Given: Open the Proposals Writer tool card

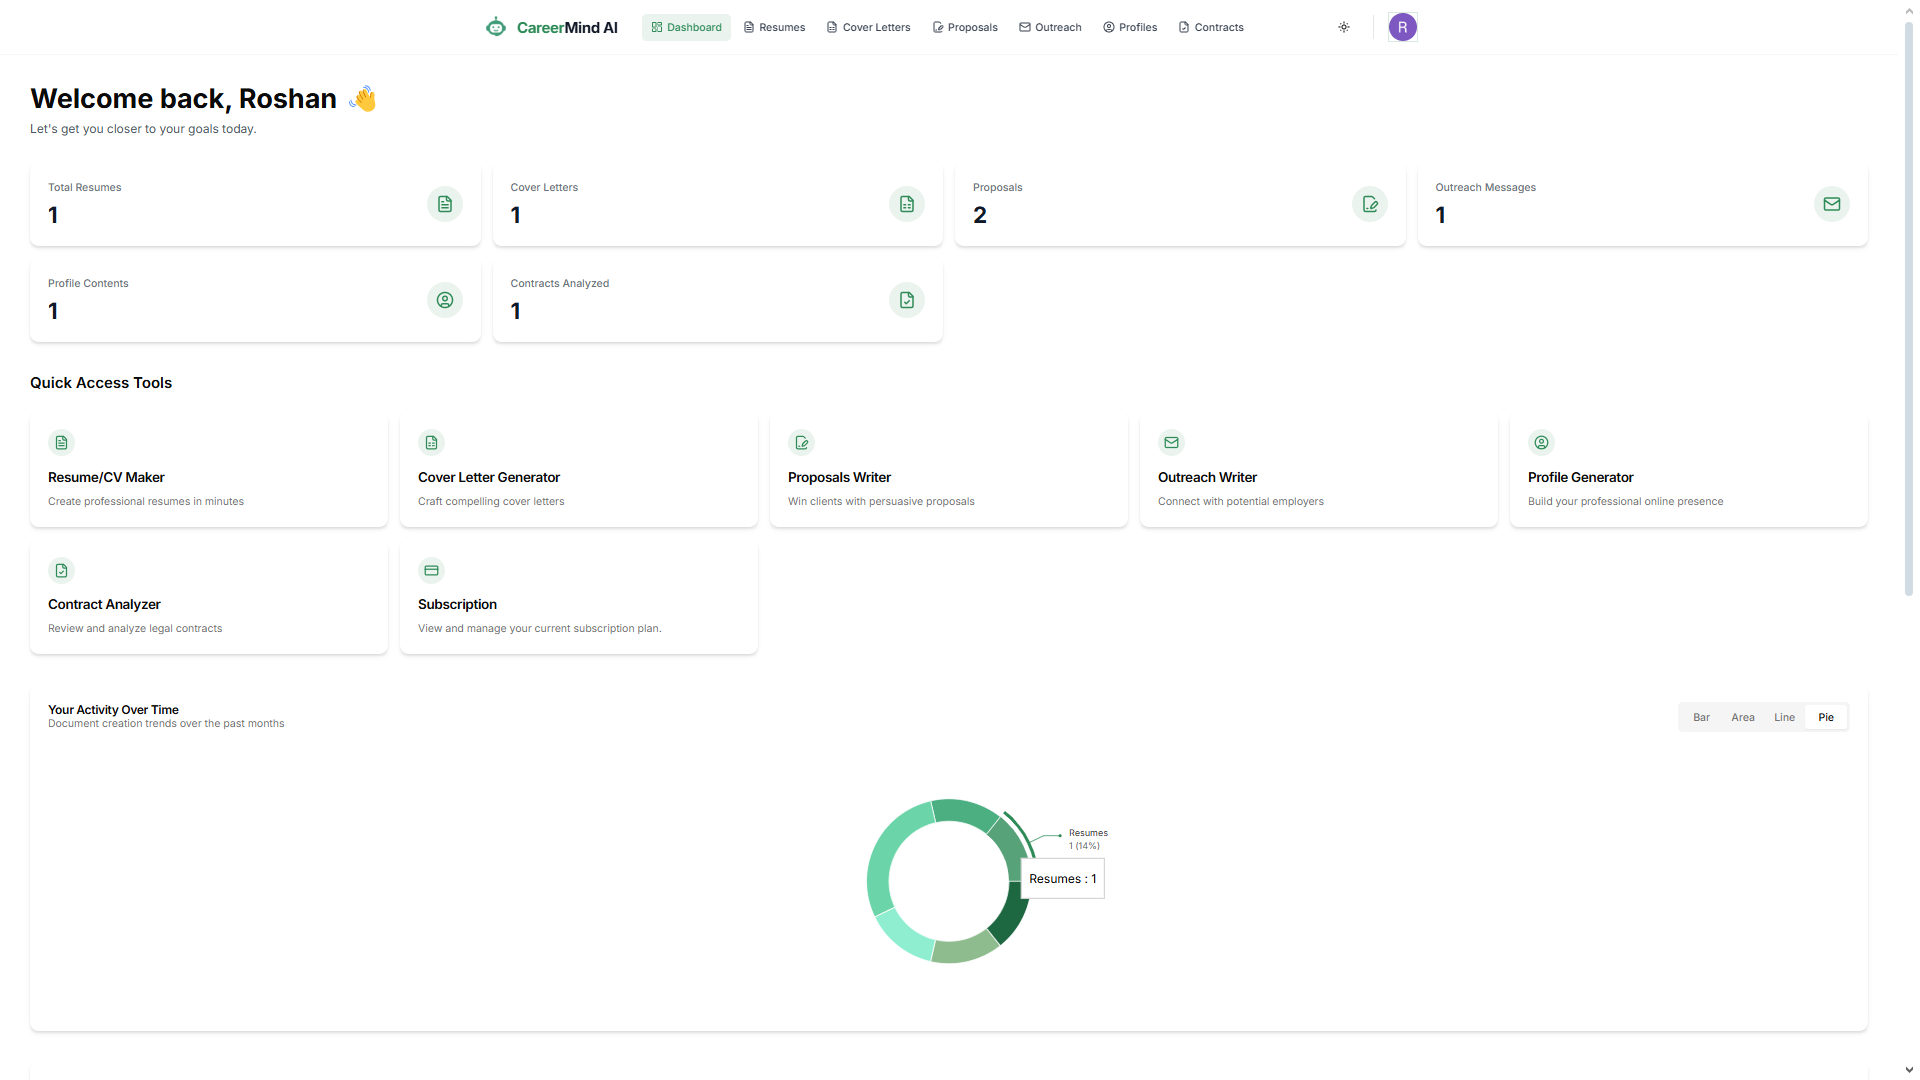Looking at the screenshot, I should click(948, 472).
